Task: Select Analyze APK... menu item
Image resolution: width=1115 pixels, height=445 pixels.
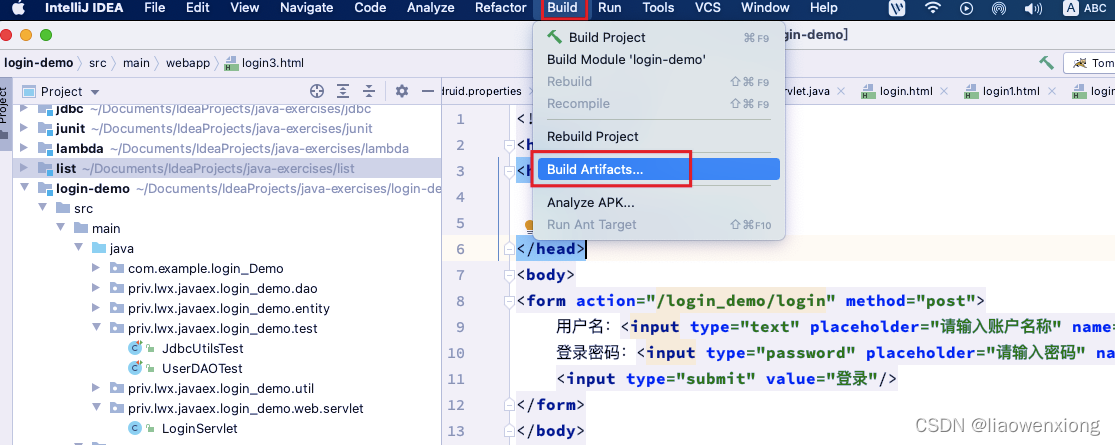Action: tap(658, 203)
